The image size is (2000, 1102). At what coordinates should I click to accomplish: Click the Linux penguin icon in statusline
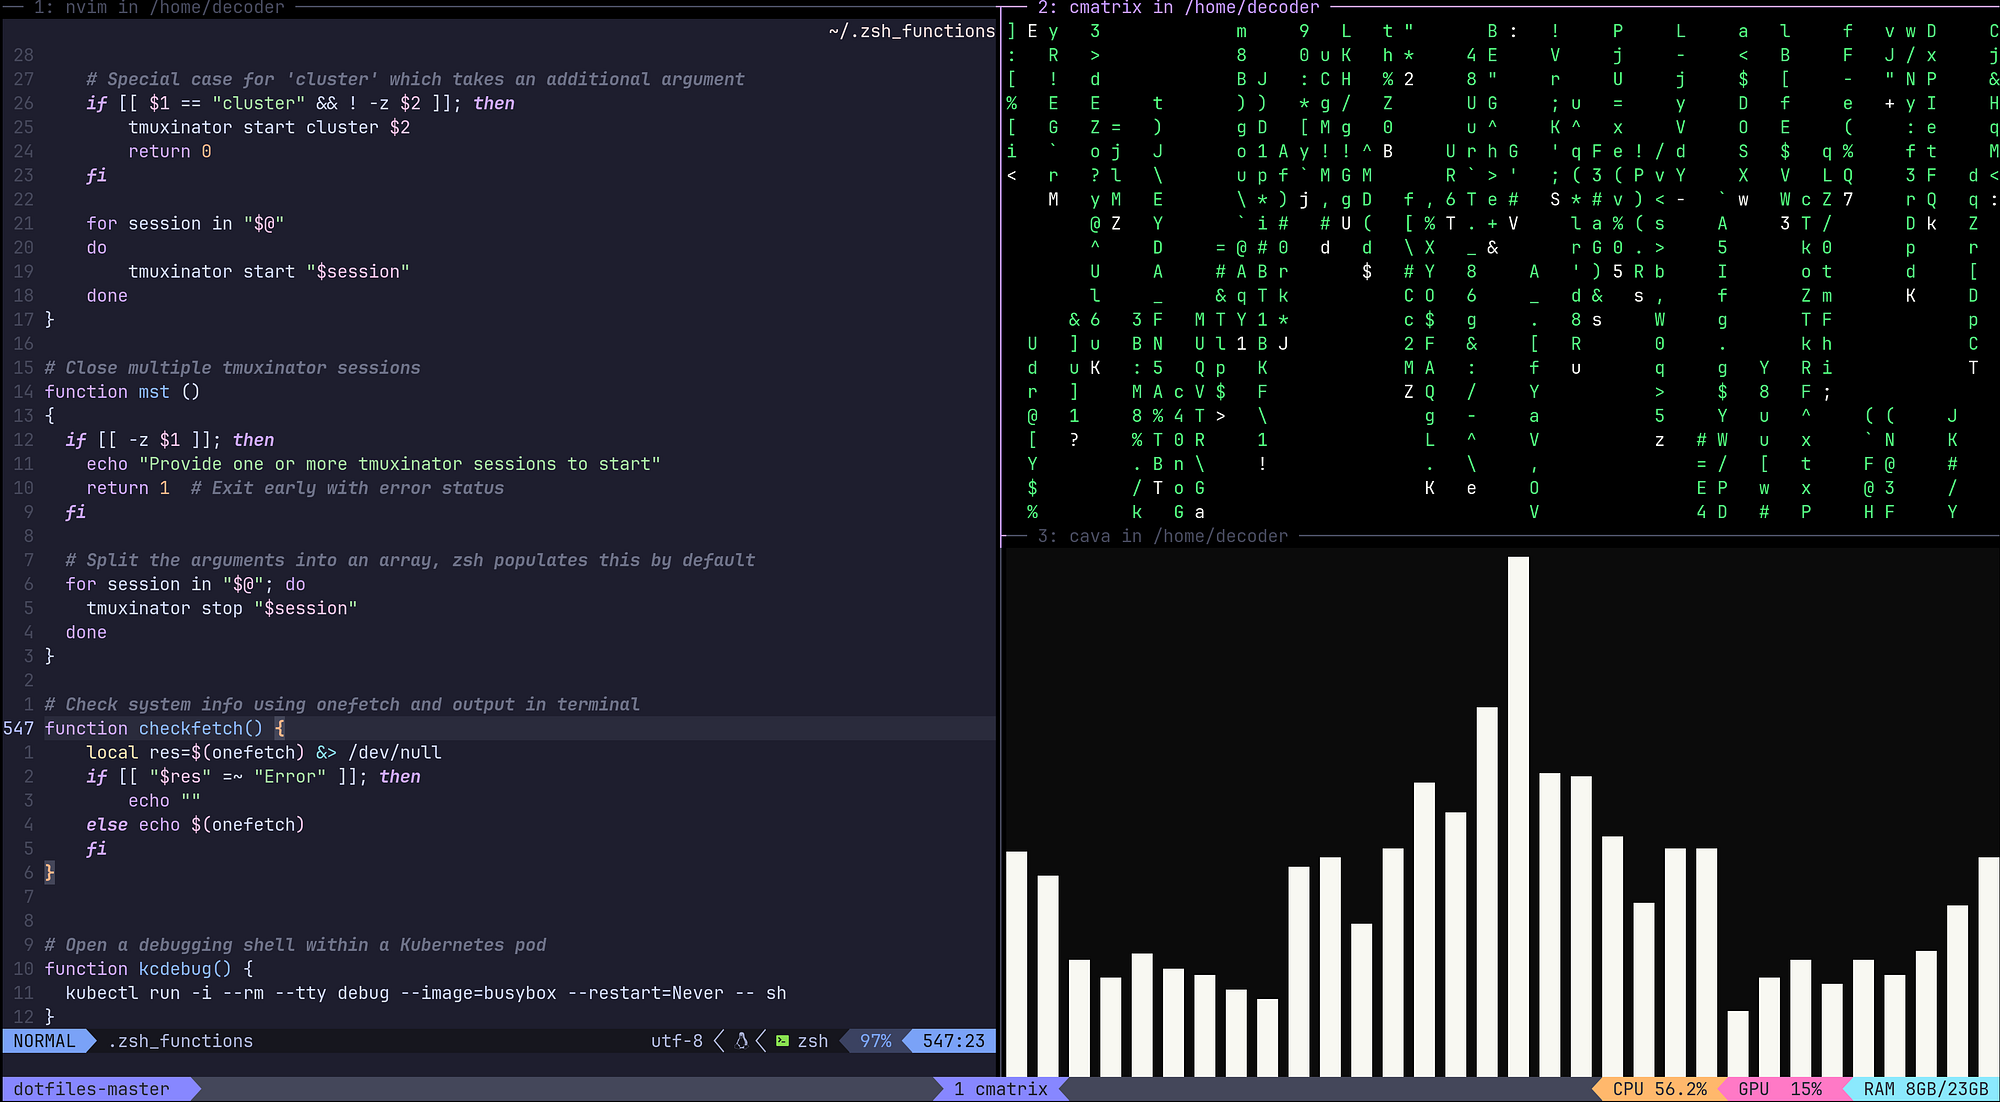tap(741, 1041)
